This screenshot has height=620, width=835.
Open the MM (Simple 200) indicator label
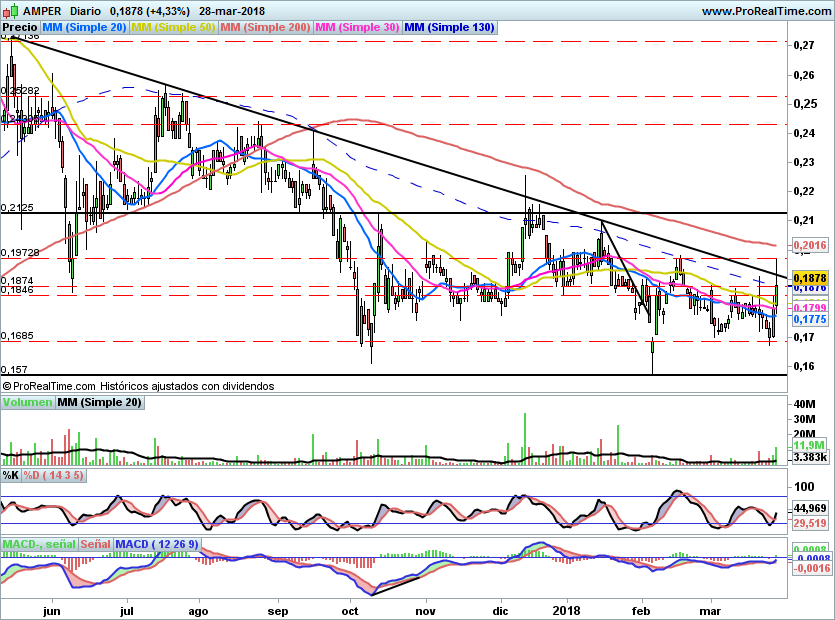[x=265, y=27]
